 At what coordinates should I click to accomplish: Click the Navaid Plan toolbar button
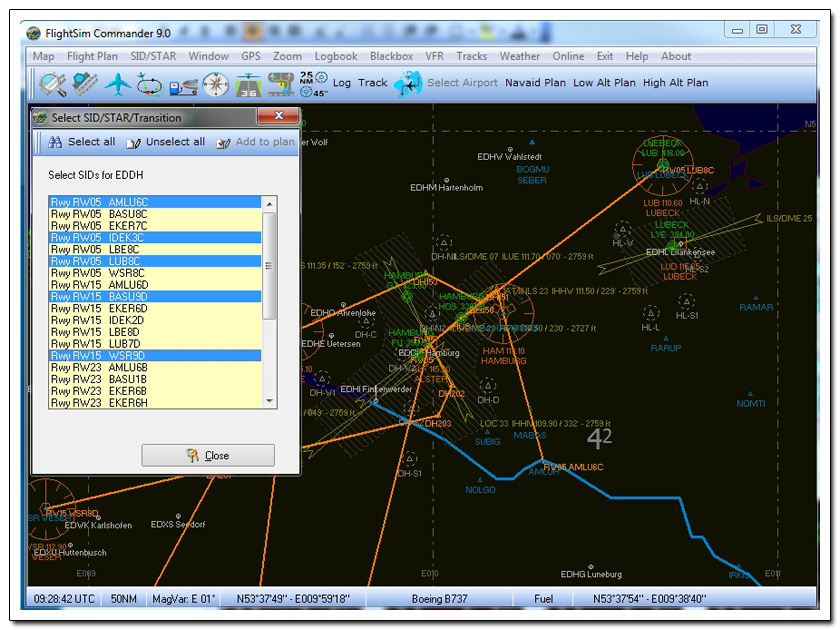click(x=535, y=83)
